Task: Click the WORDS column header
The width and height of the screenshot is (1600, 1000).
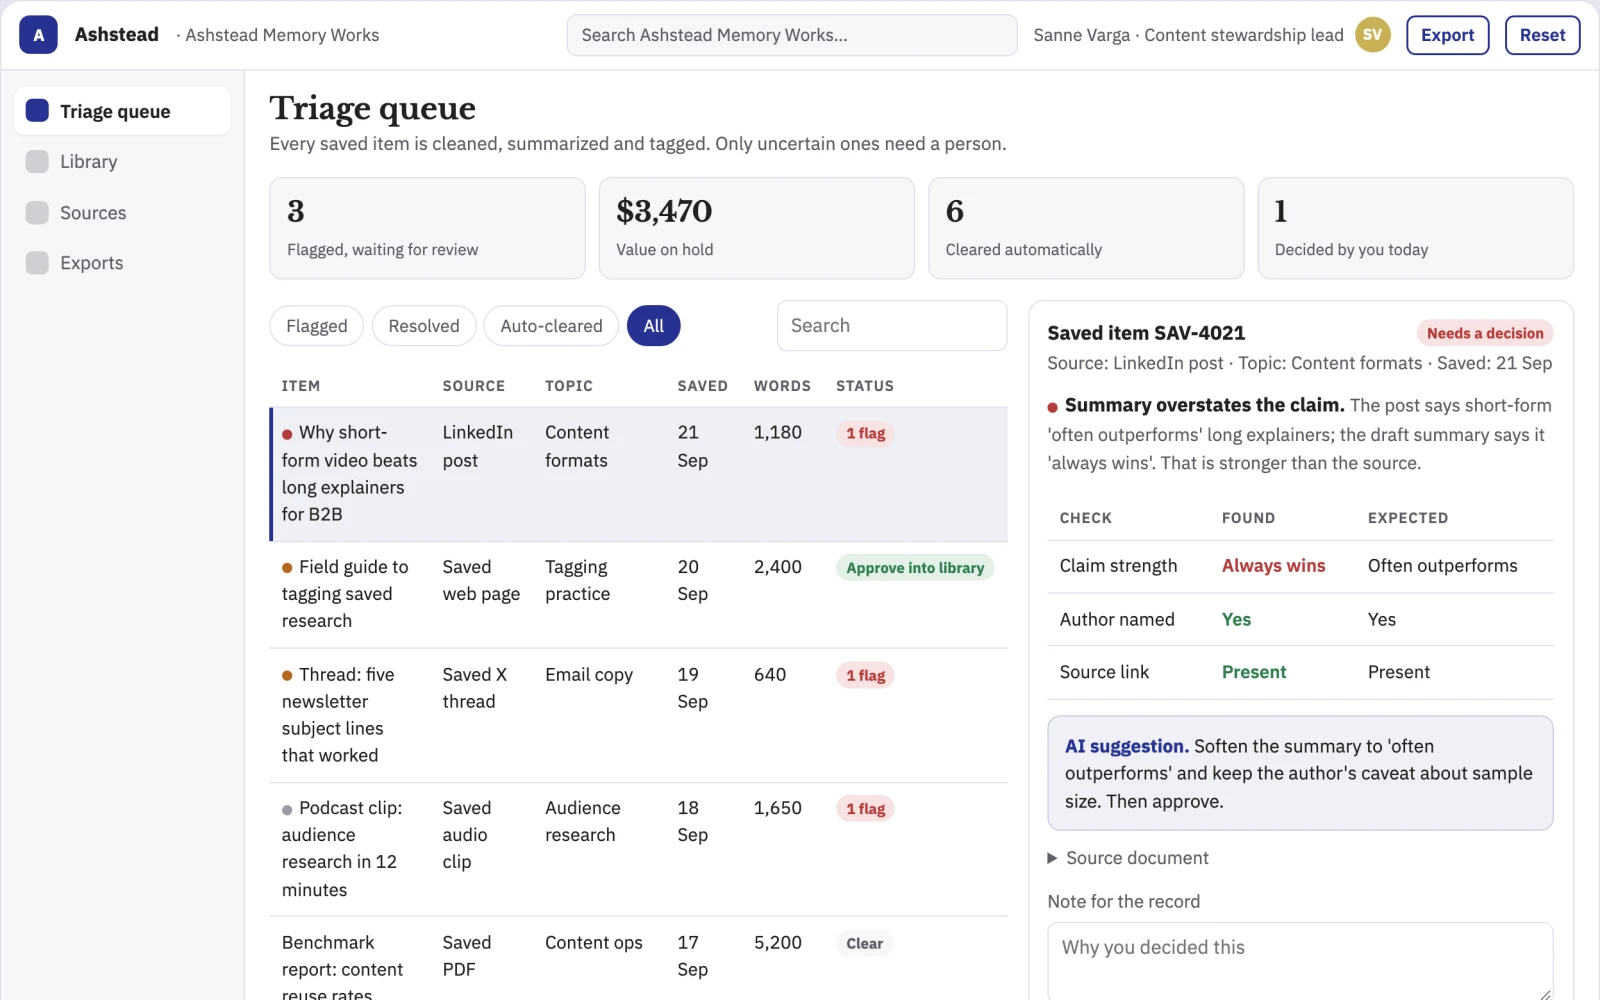Action: pos(782,386)
